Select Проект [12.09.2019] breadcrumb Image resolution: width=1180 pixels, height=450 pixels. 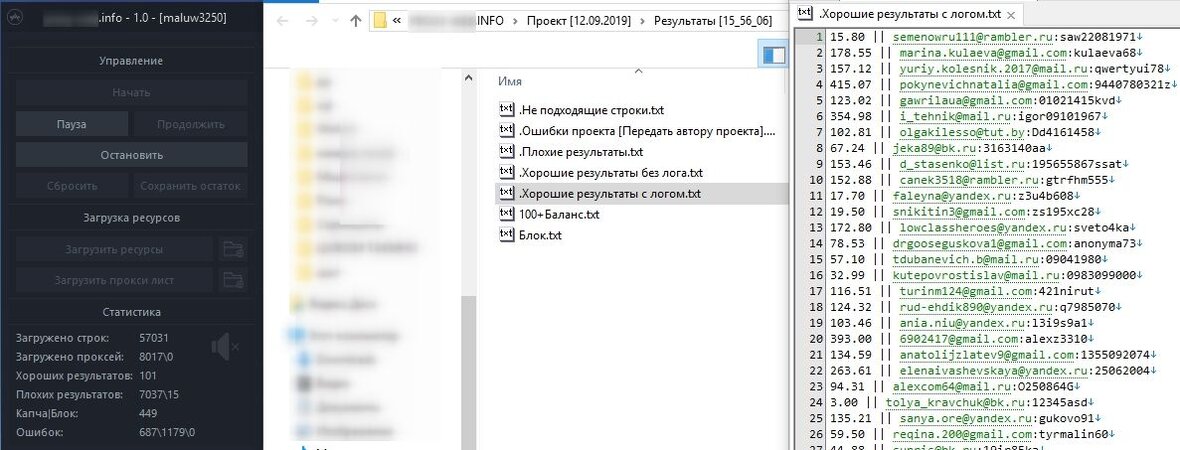[x=579, y=21]
